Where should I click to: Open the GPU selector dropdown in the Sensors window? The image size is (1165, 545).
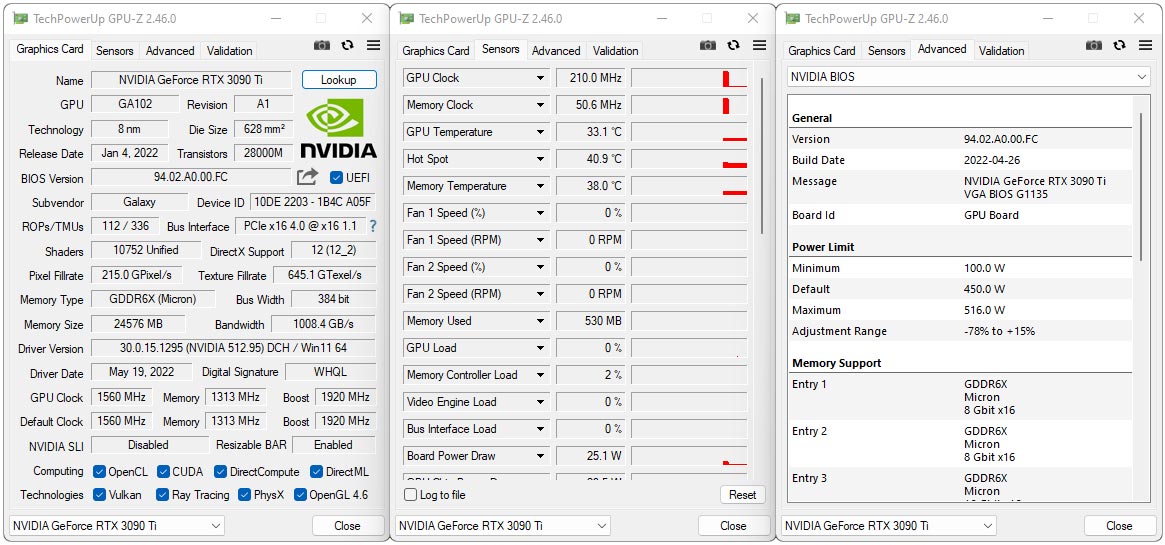(x=503, y=526)
